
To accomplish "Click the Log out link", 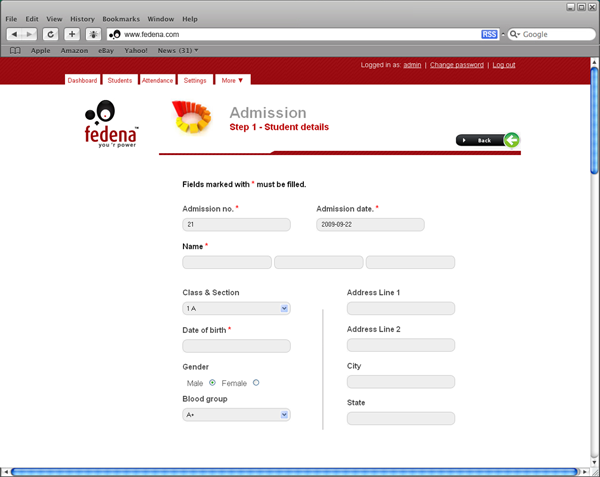I will (x=504, y=65).
